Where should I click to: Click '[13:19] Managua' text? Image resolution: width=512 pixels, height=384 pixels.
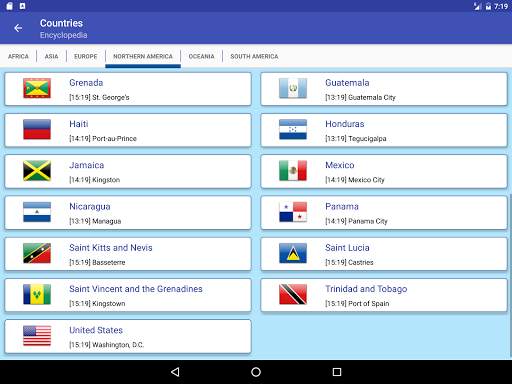95,221
